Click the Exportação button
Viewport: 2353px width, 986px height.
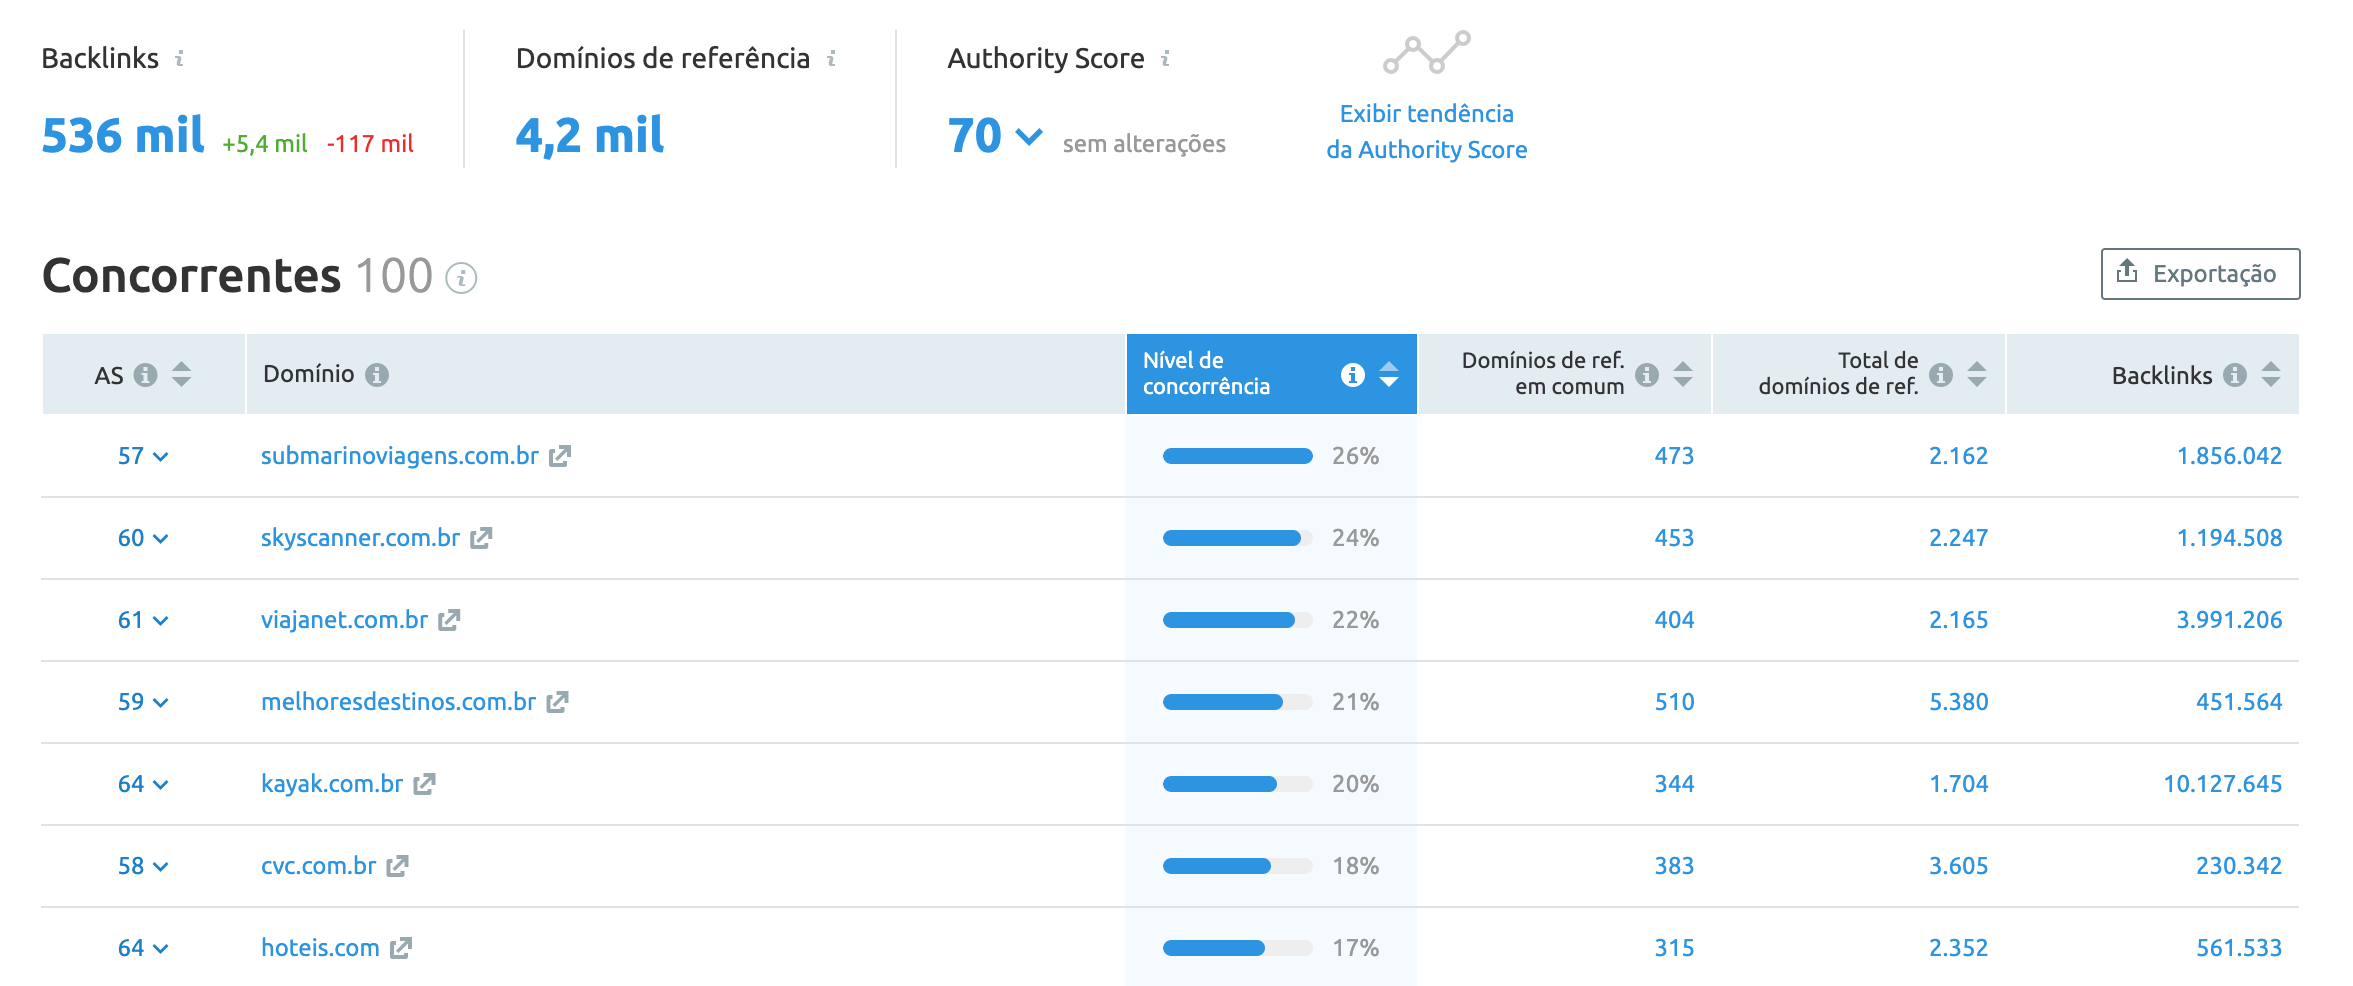coord(2200,274)
